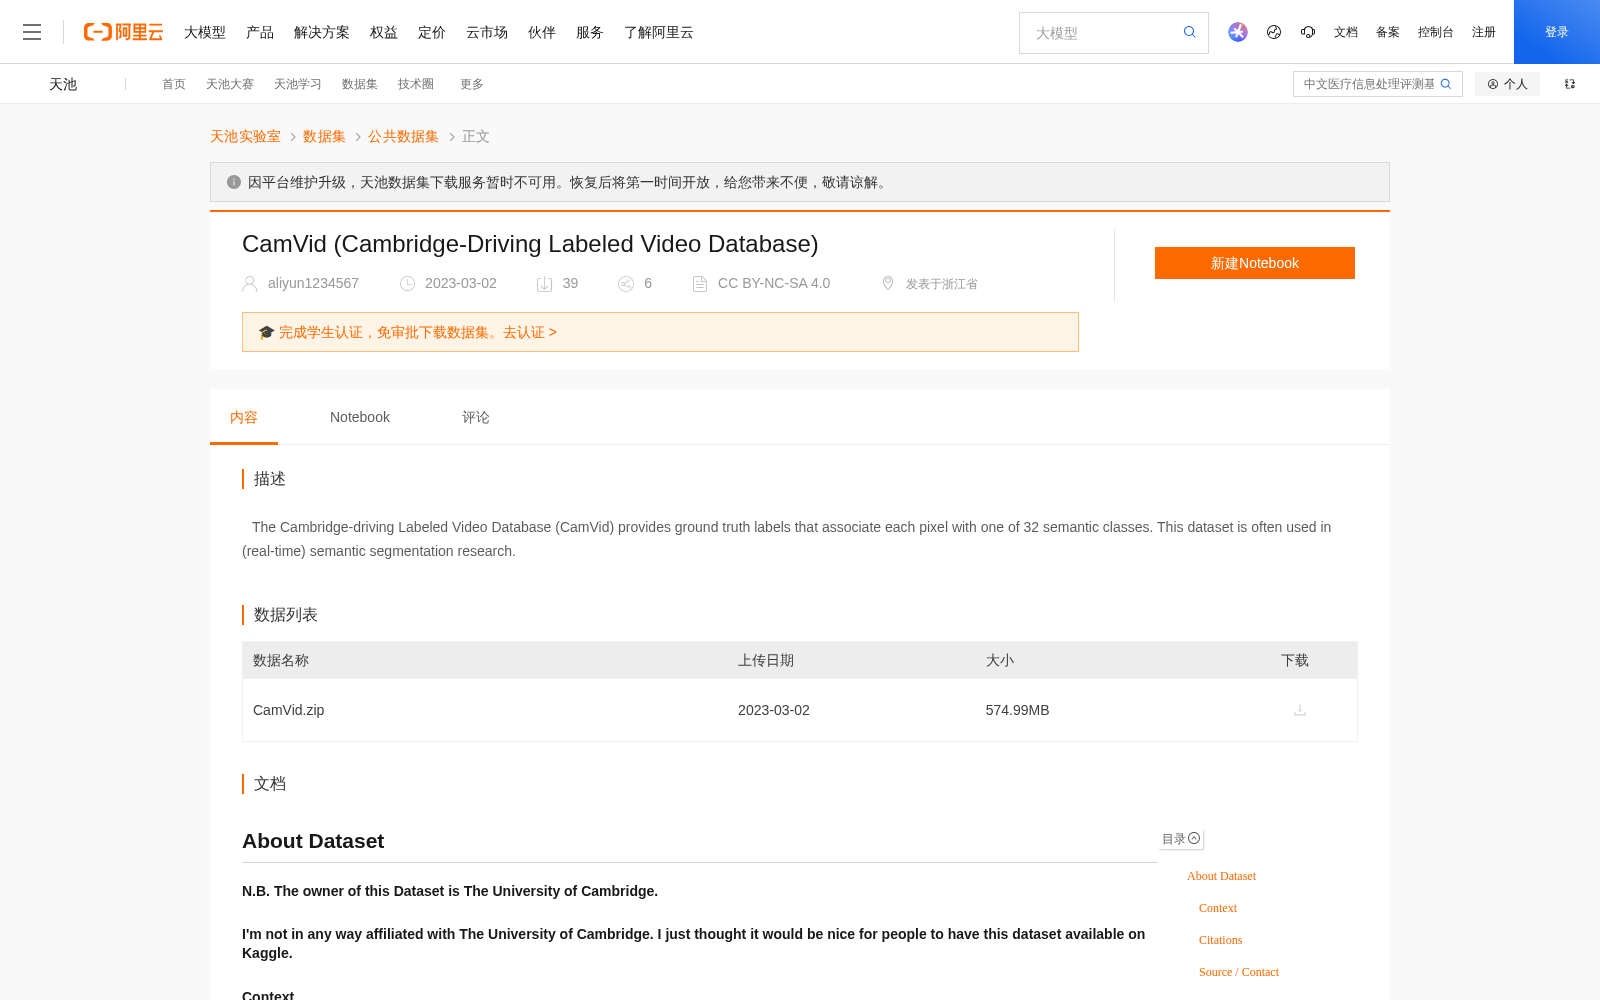Click the 登录 button
Viewport: 1600px width, 1000px height.
tap(1557, 32)
